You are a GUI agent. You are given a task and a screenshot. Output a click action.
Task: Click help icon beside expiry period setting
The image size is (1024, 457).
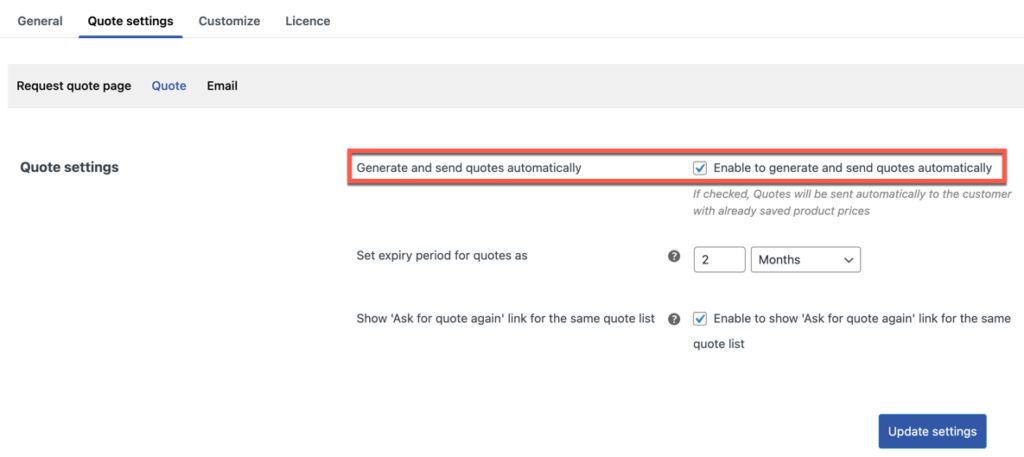click(x=675, y=257)
